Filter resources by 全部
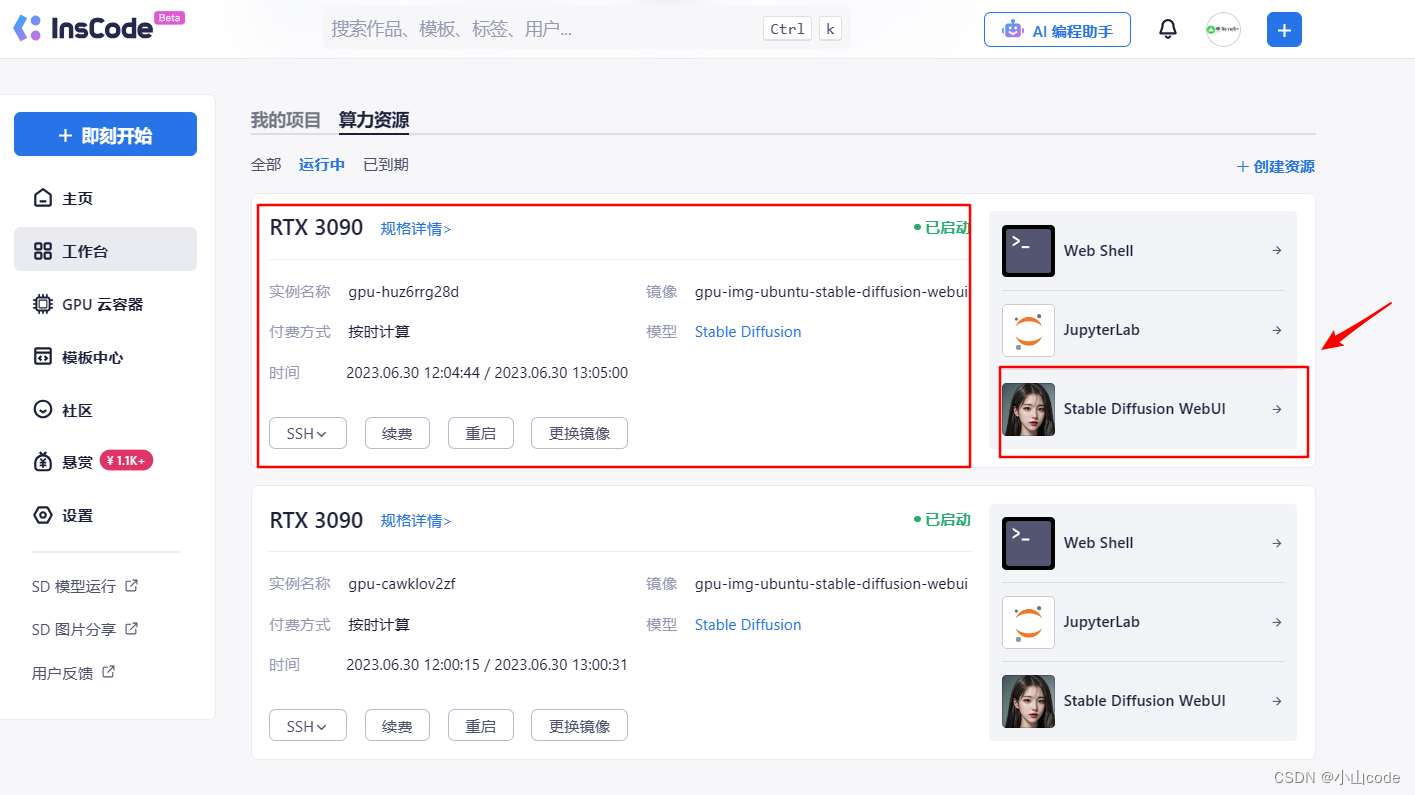The width and height of the screenshot is (1415, 795). pos(266,165)
